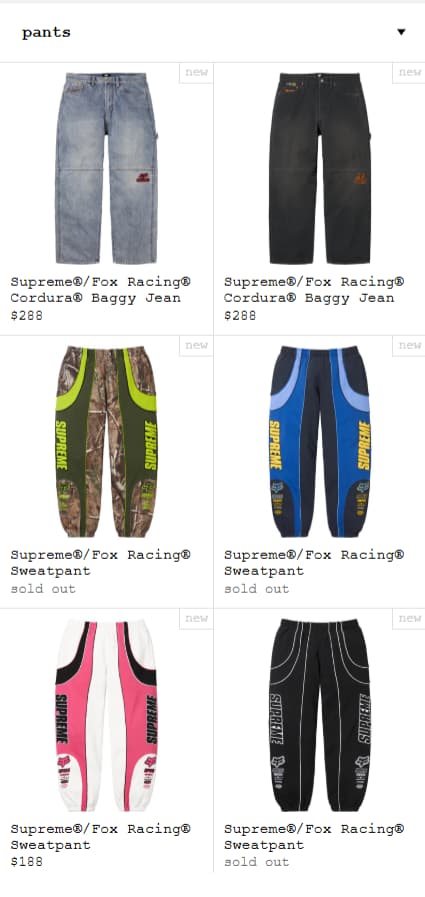Click the light blue Baggy Jean title link
Screen dimensions: 425x897
click(x=101, y=289)
